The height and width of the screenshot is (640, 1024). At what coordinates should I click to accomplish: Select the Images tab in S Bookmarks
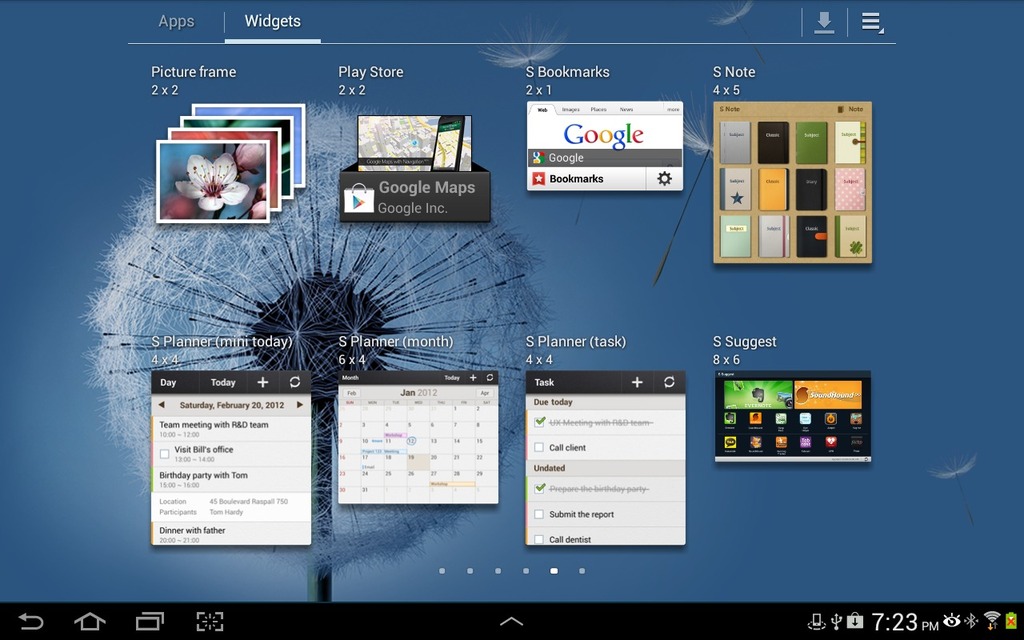[571, 110]
